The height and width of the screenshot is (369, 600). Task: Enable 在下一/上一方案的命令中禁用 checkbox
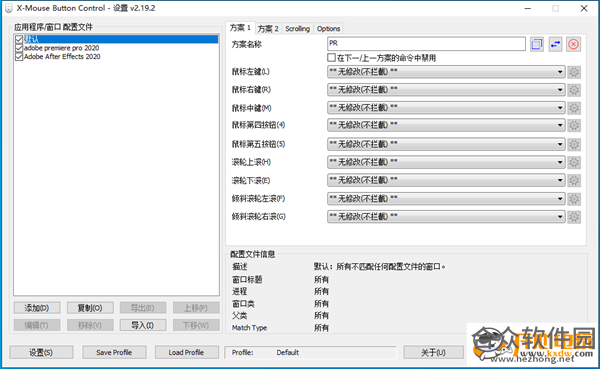pos(331,57)
